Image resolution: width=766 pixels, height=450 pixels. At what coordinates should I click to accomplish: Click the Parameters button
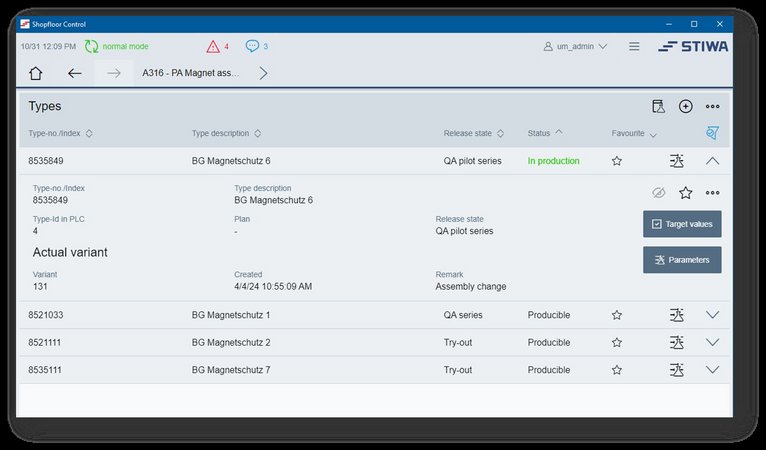[x=682, y=260]
